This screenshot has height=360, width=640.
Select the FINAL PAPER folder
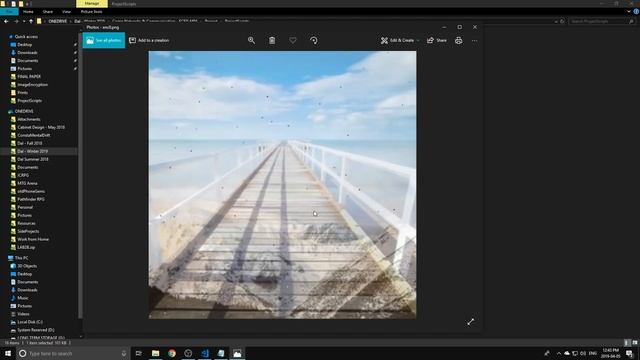click(x=29, y=76)
